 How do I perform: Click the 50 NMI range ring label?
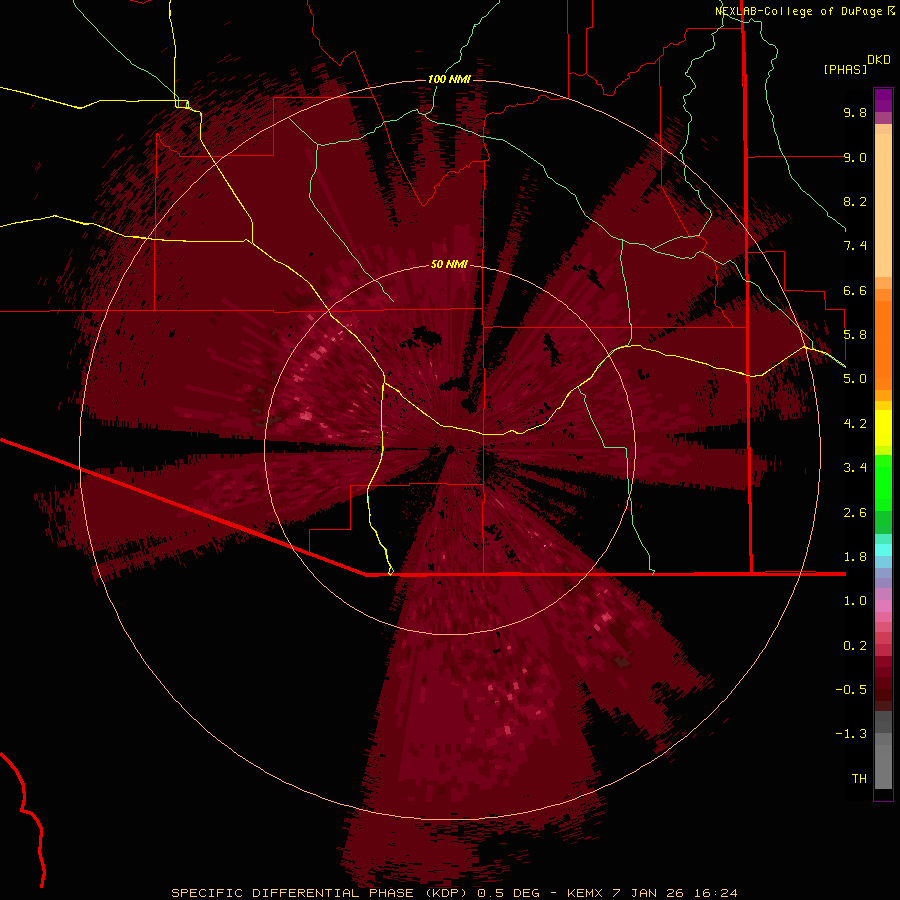(x=449, y=264)
